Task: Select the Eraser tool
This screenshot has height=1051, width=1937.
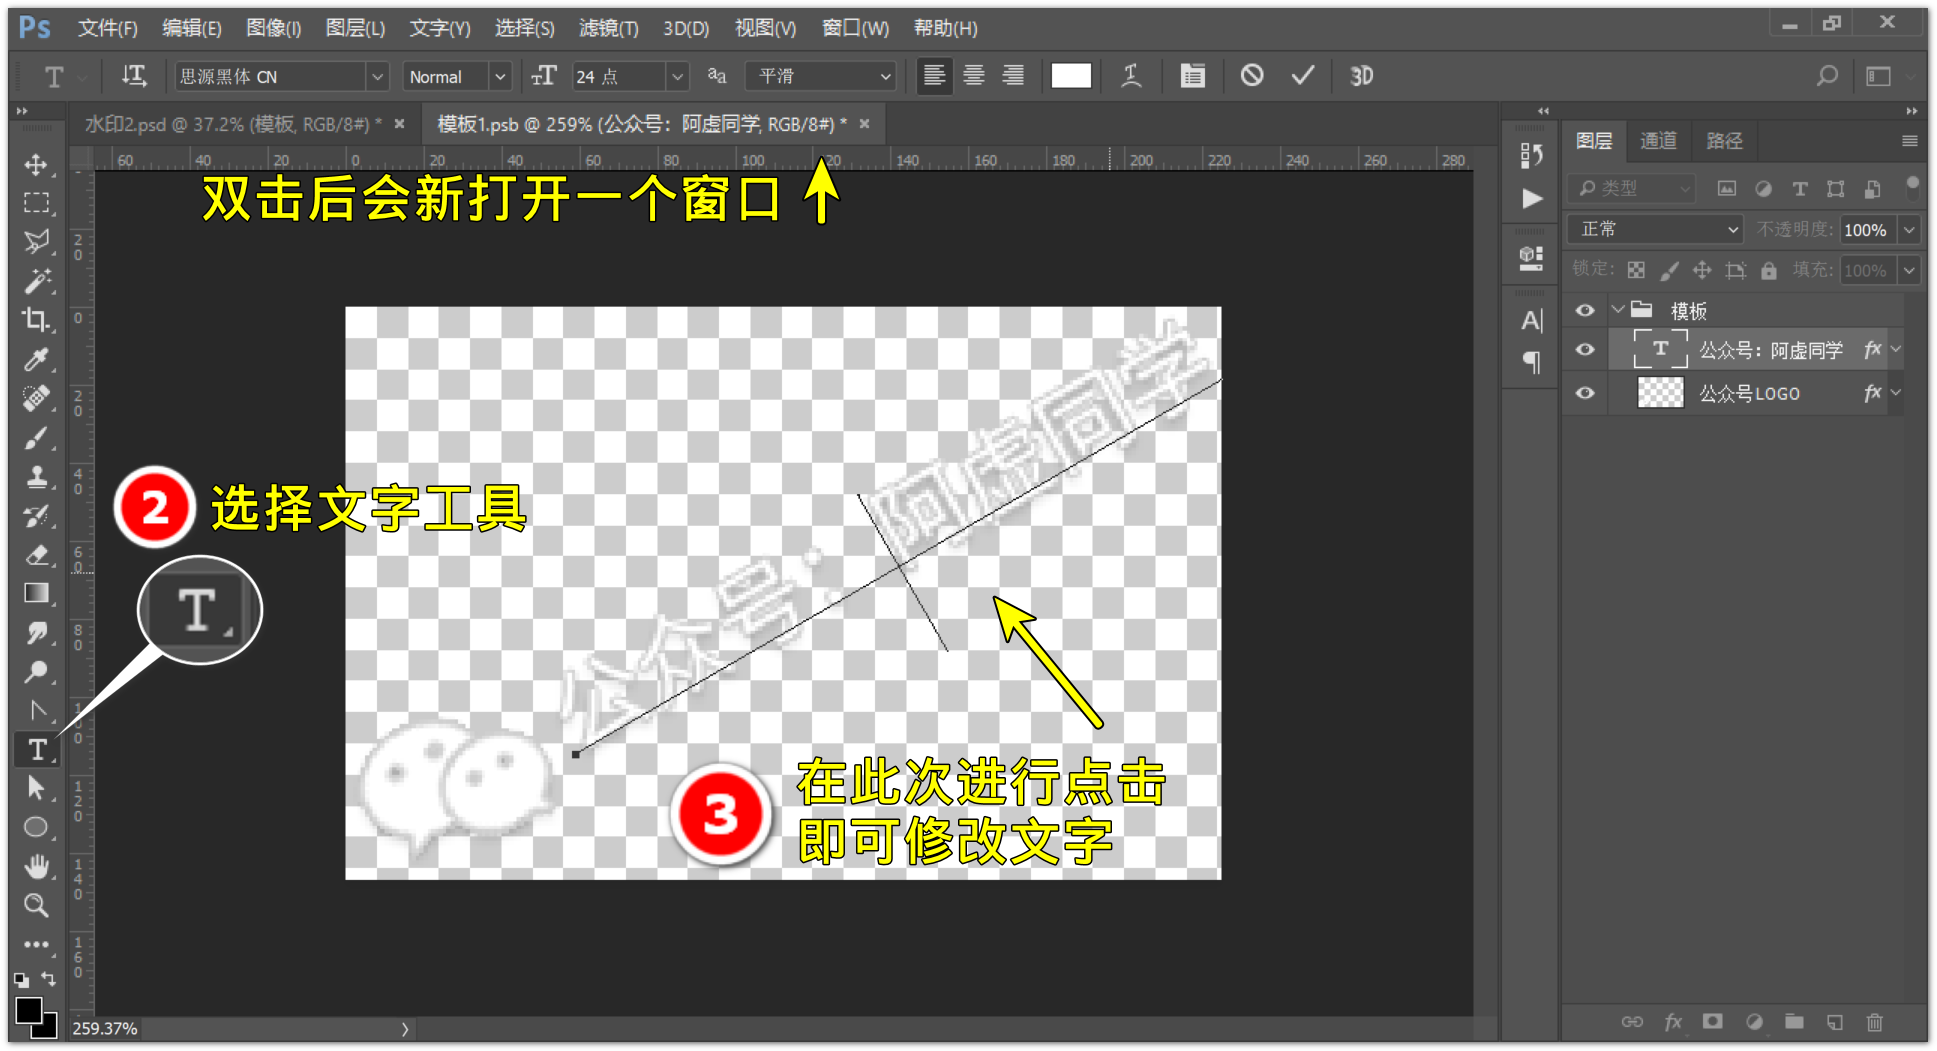Action: pyautogui.click(x=37, y=555)
